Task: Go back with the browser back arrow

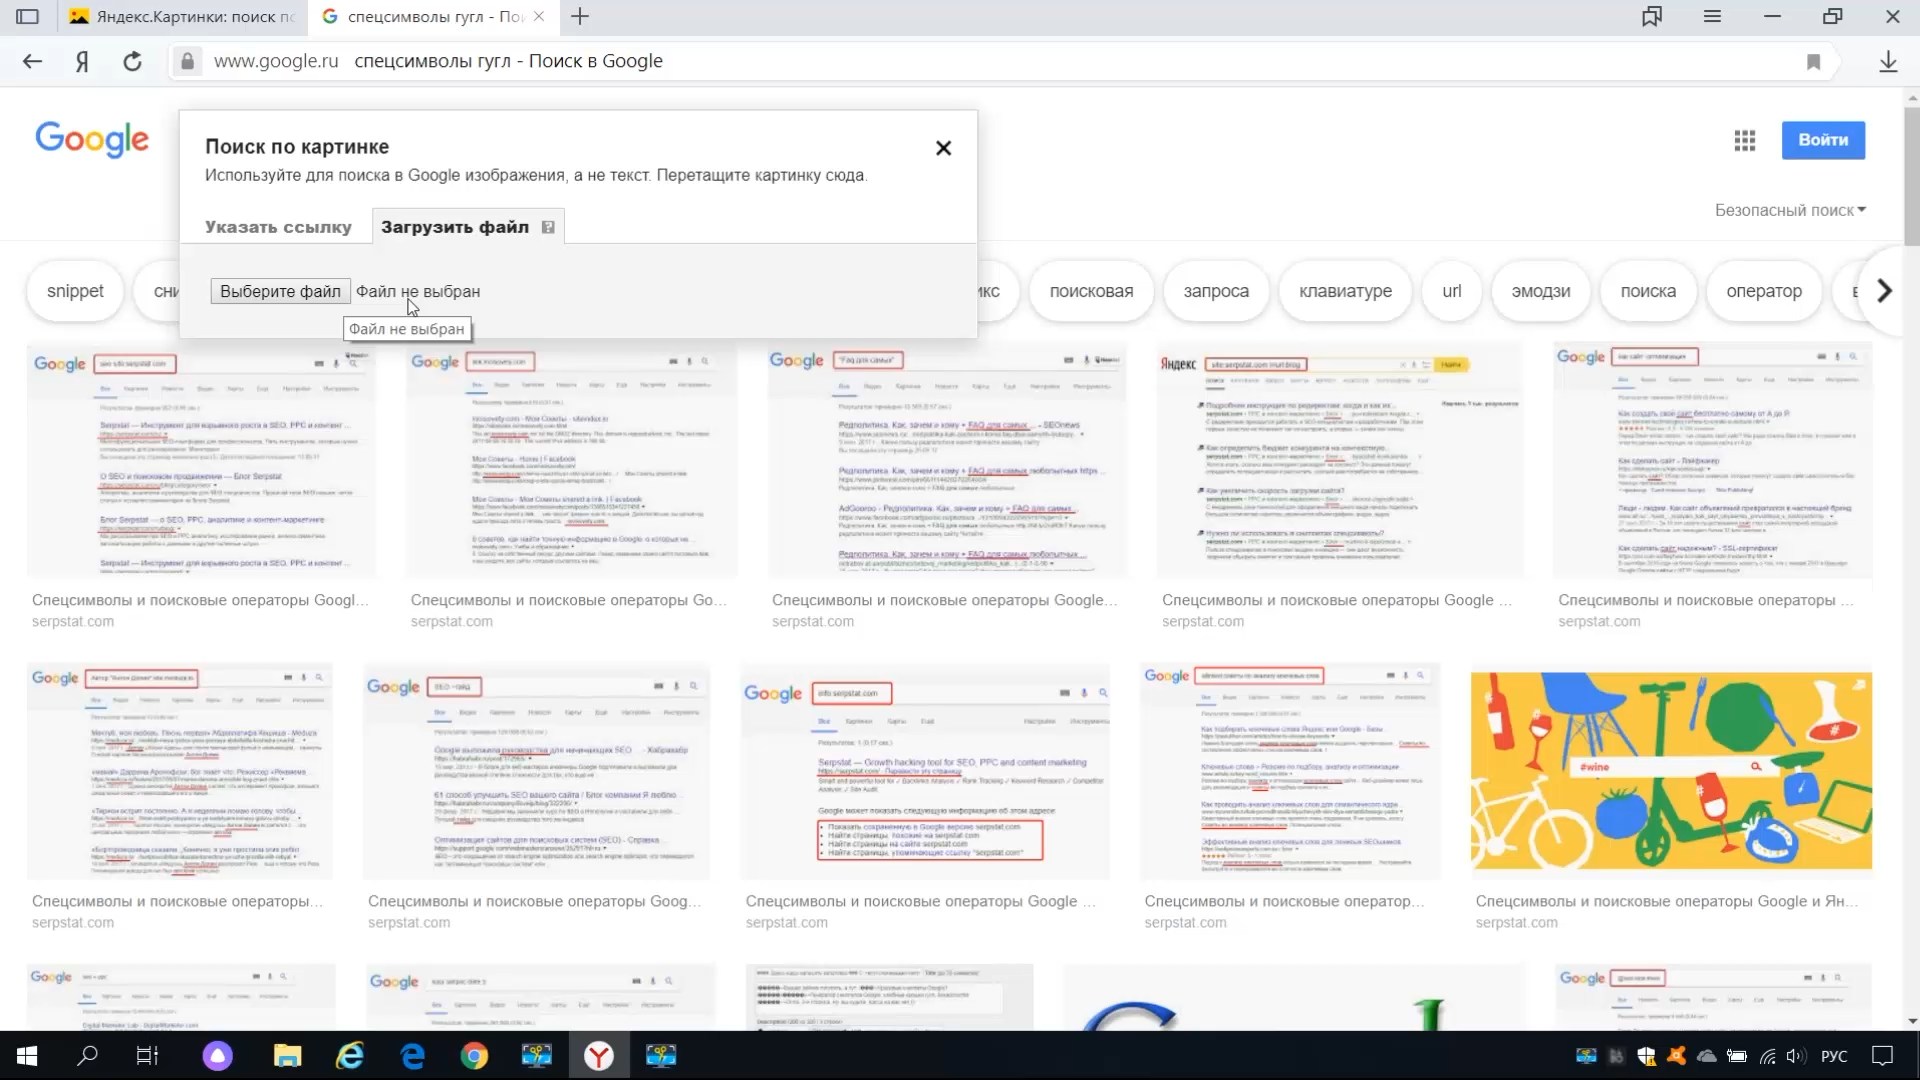Action: [32, 61]
